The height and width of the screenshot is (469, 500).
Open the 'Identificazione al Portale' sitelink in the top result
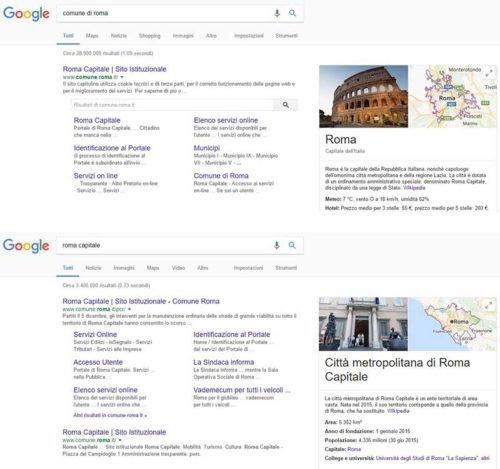pos(112,148)
